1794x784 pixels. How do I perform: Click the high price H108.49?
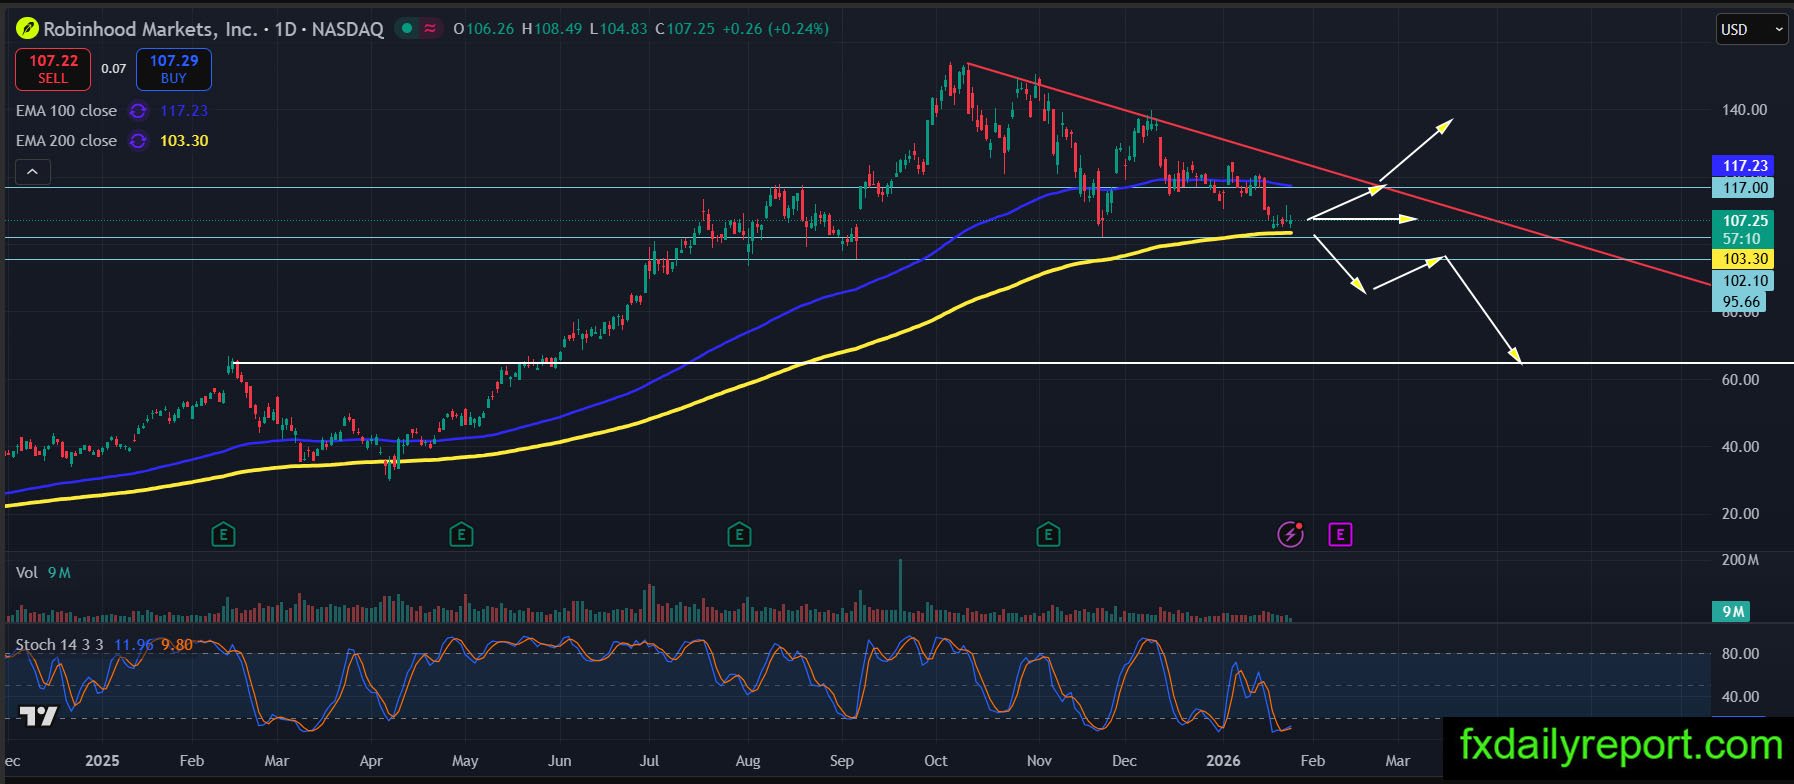tap(552, 29)
